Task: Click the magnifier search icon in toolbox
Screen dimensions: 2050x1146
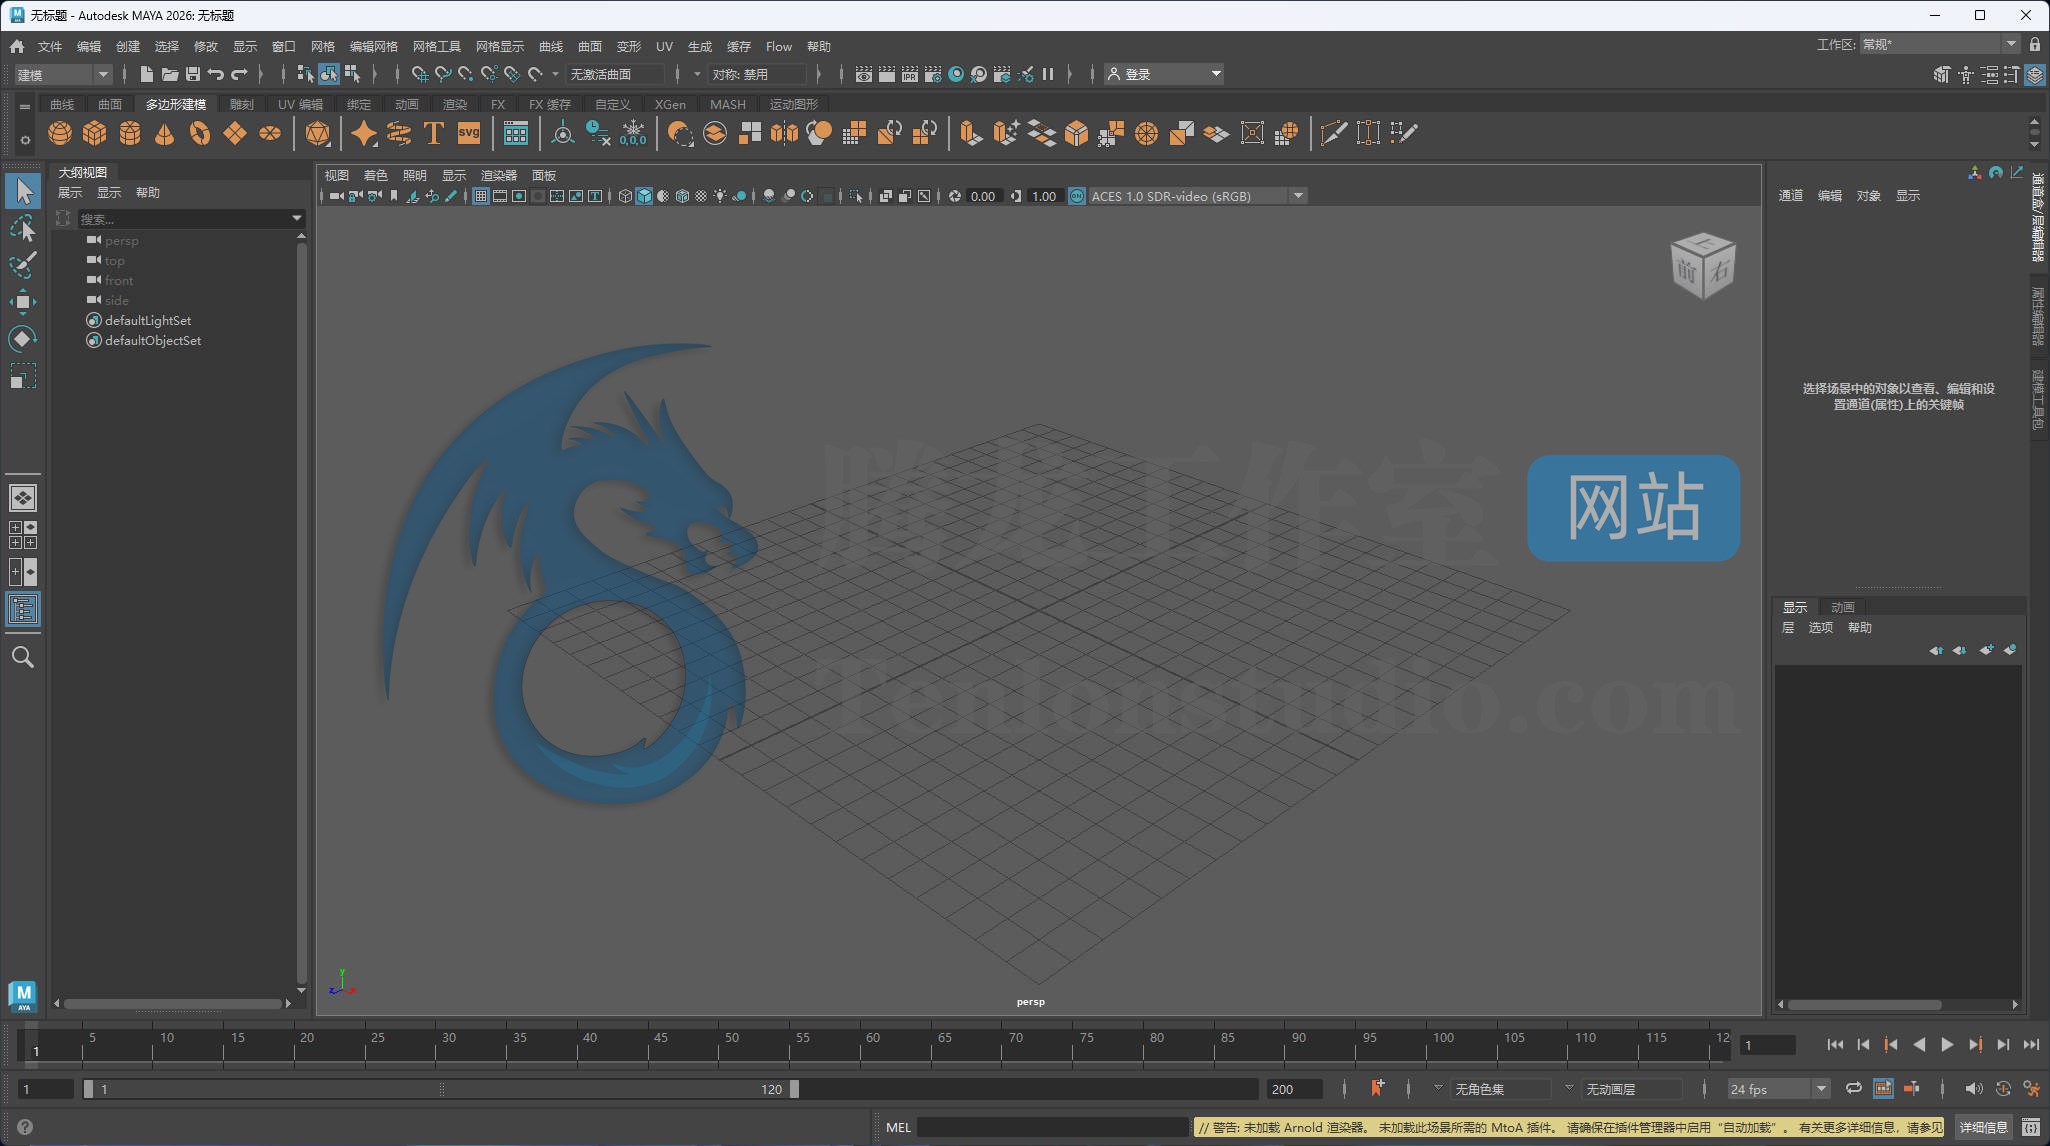Action: click(23, 657)
